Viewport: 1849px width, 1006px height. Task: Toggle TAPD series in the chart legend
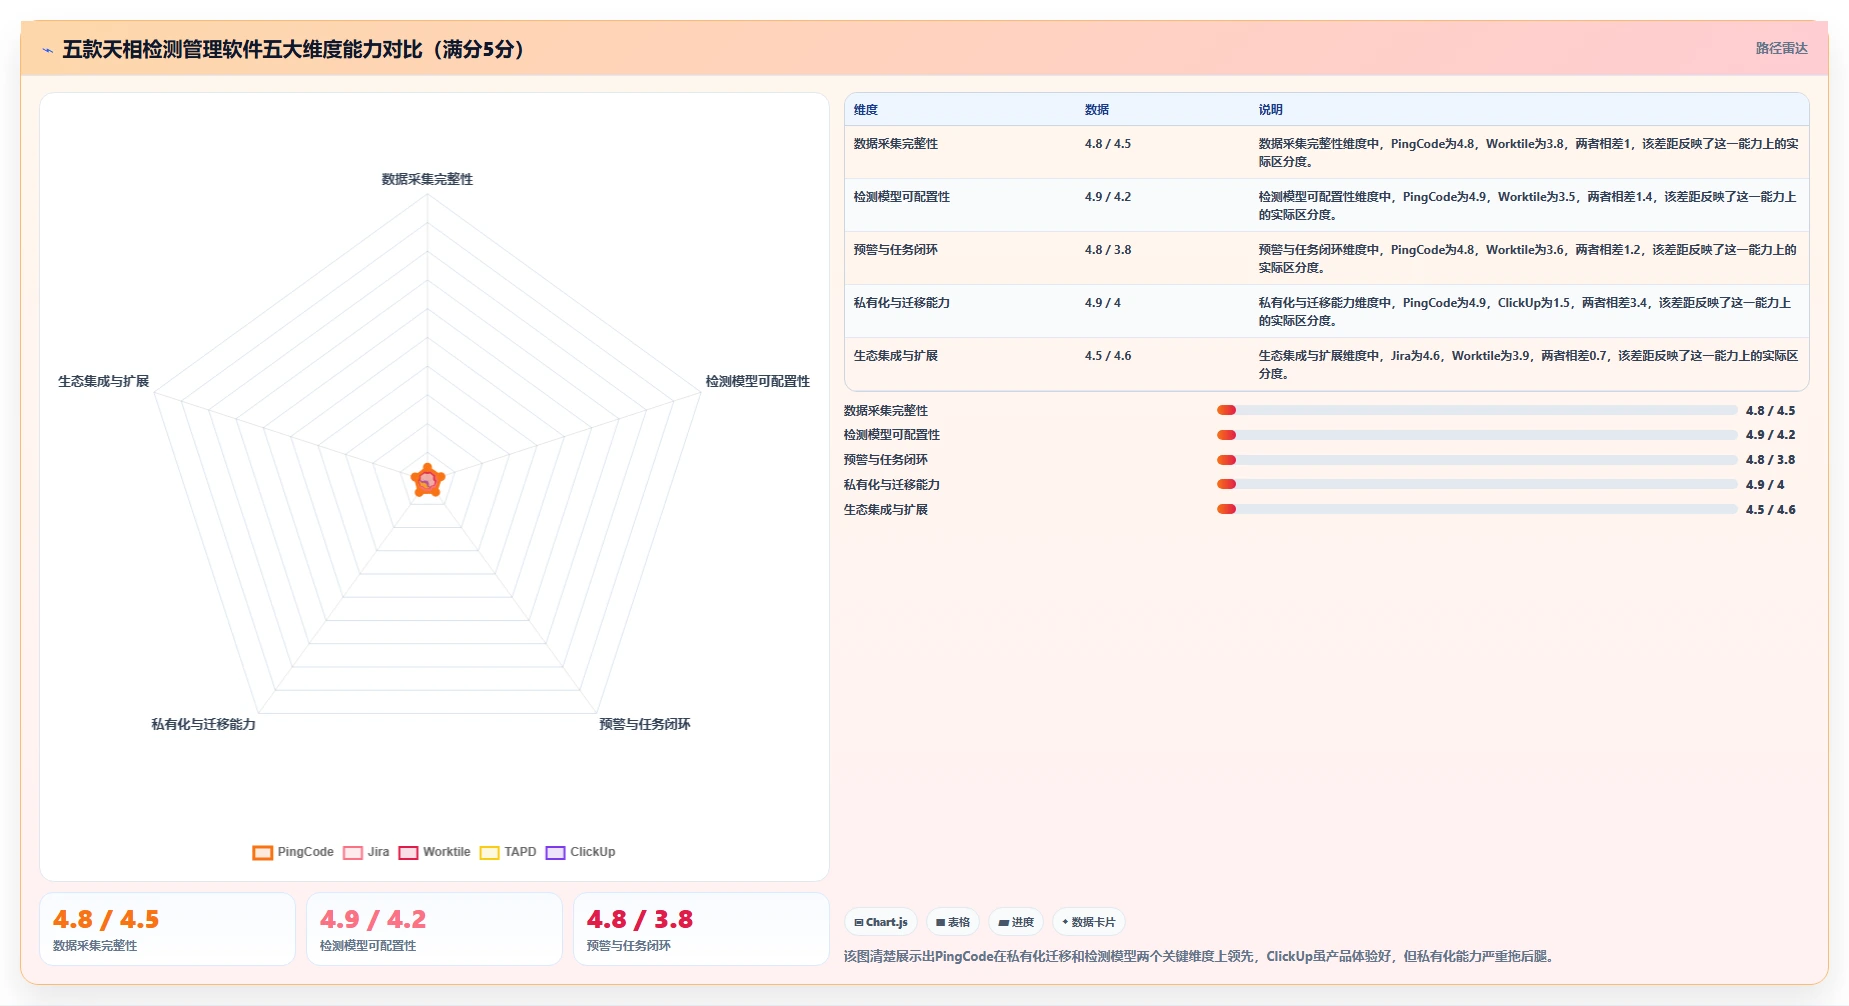click(x=508, y=852)
